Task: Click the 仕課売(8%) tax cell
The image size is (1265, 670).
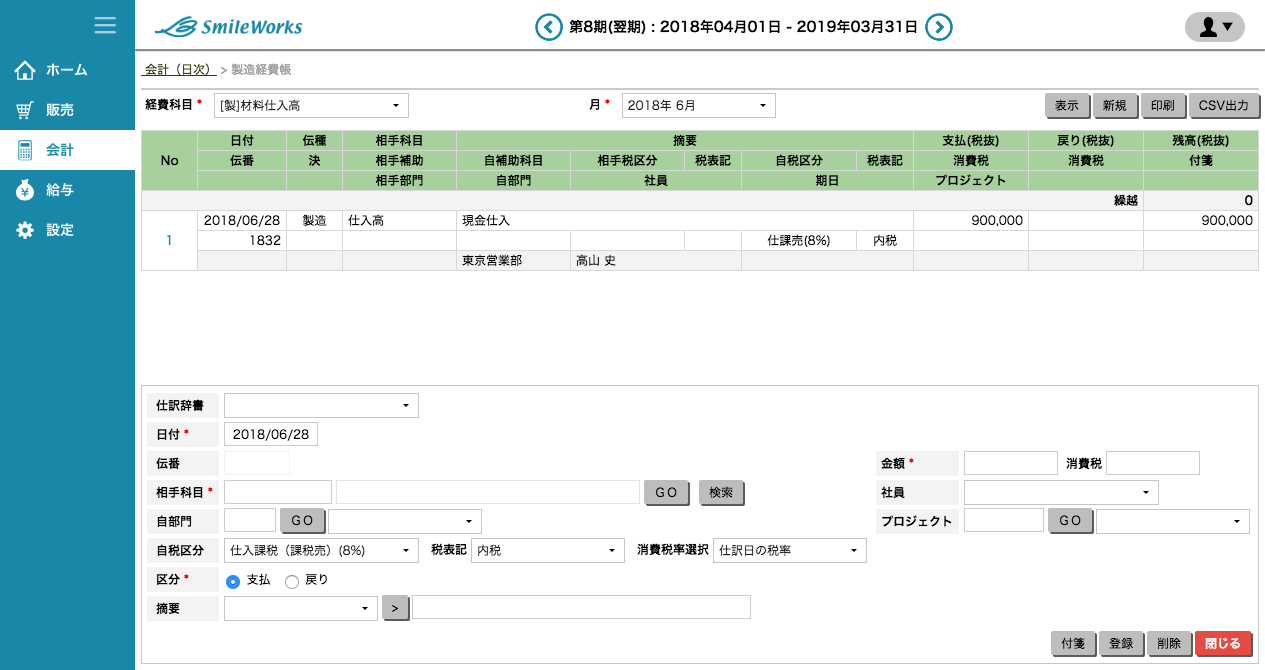Action: 799,240
